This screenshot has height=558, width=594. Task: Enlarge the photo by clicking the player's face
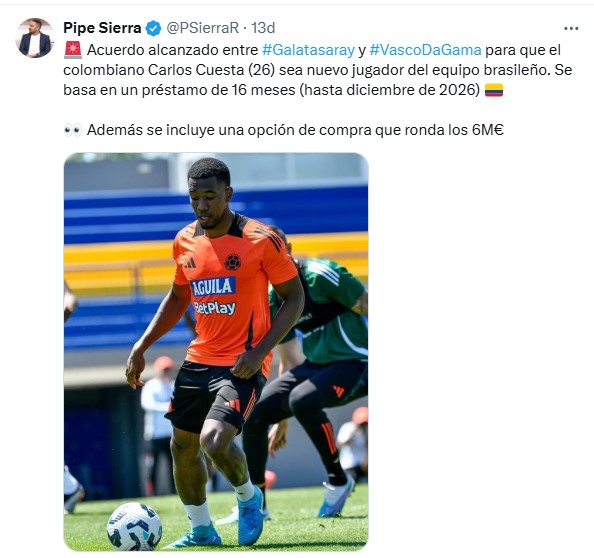208,197
